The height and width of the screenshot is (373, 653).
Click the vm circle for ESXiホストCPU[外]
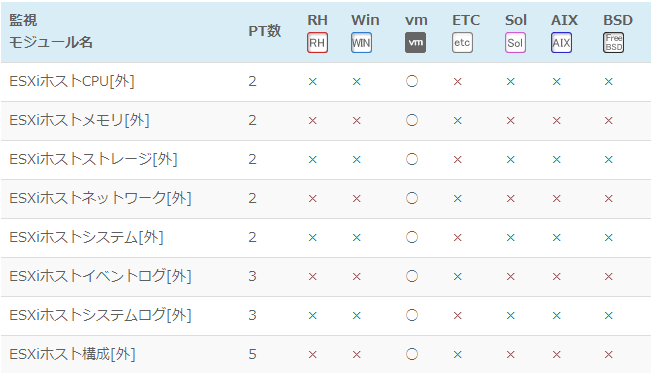click(x=412, y=81)
